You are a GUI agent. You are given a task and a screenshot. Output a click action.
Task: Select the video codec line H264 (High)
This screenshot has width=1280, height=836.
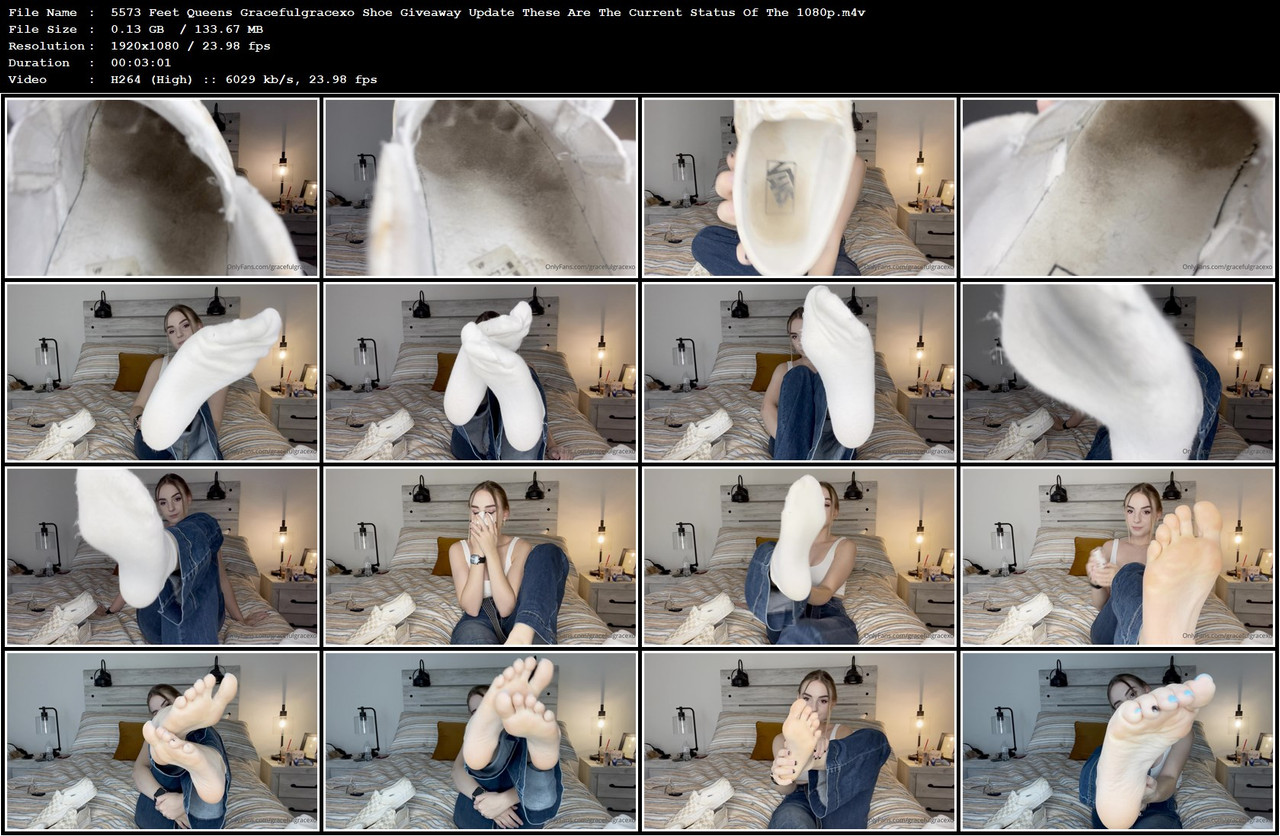pyautogui.click(x=152, y=79)
